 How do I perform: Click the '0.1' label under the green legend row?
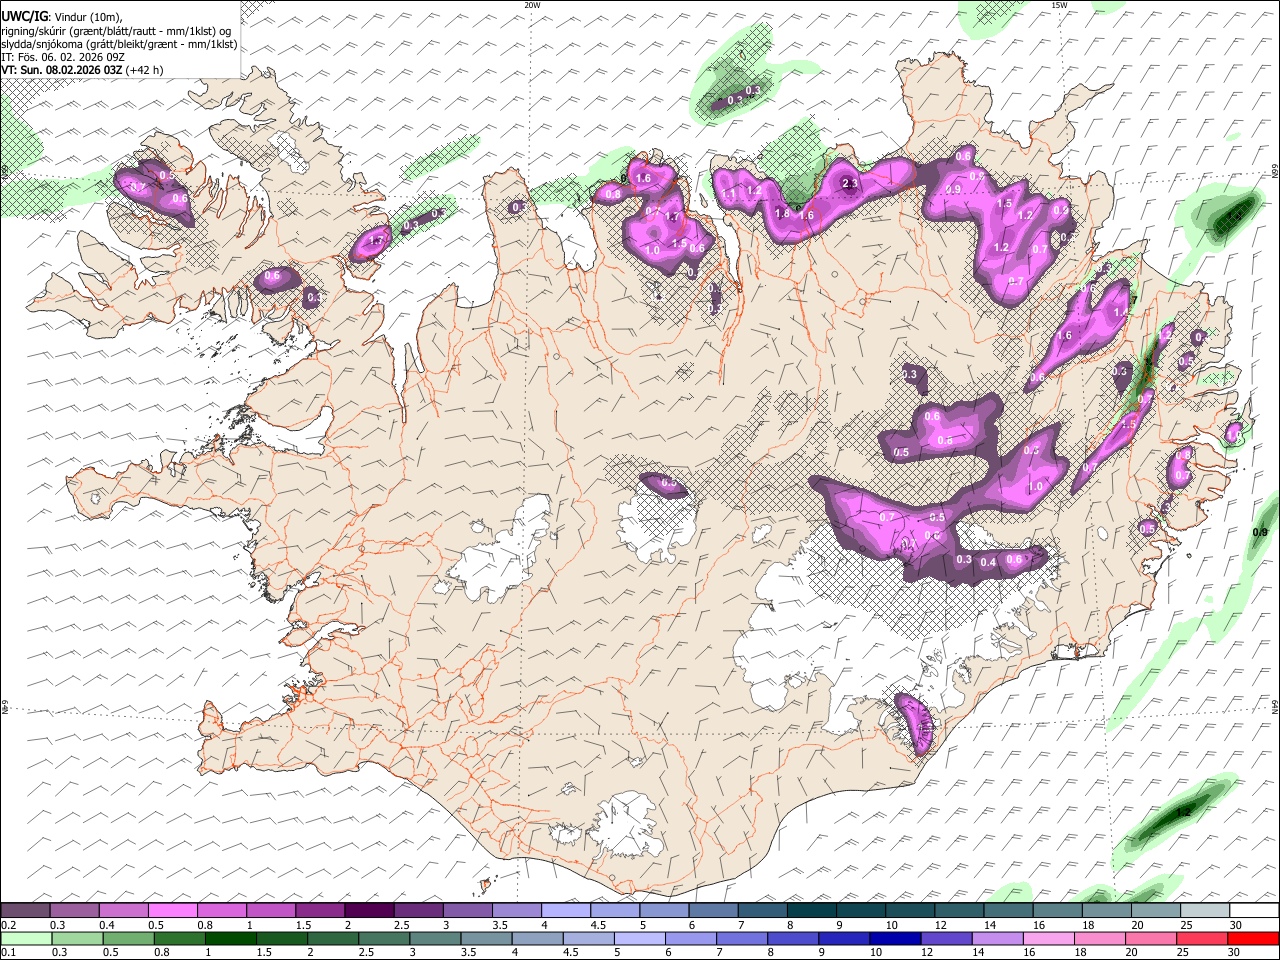coord(9,953)
